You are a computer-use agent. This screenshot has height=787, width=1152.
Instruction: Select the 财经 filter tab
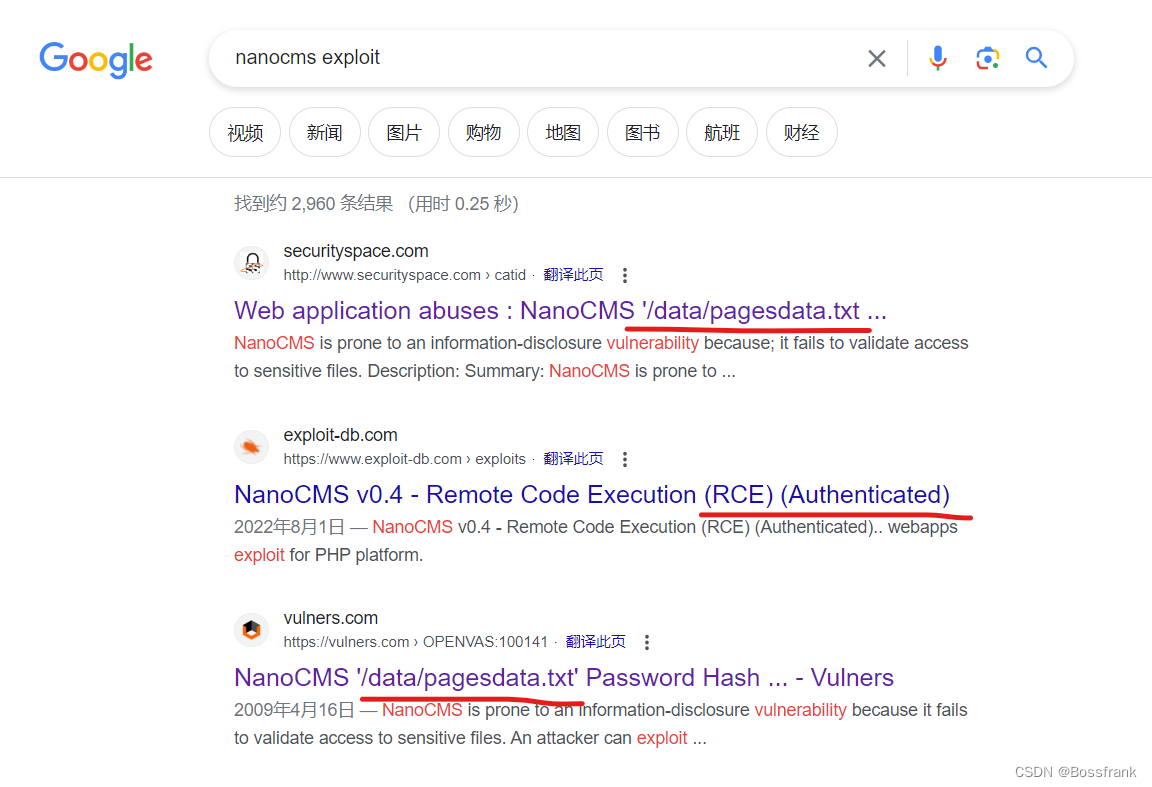pyautogui.click(x=801, y=132)
